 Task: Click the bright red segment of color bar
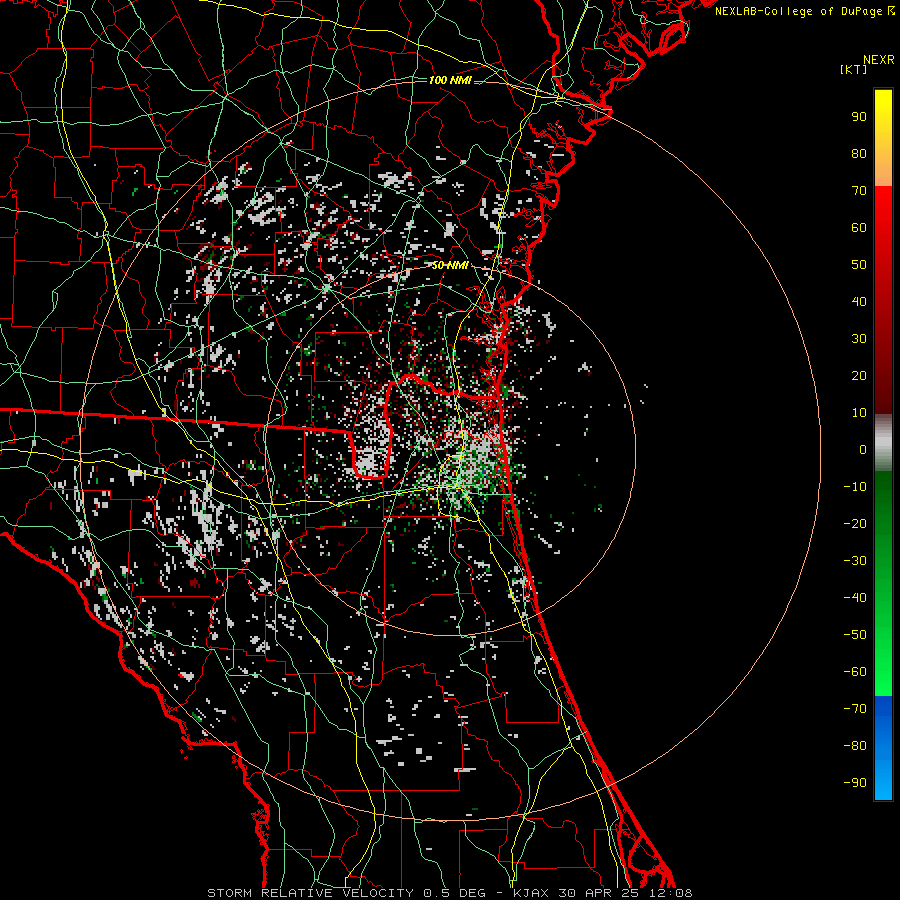coord(883,230)
